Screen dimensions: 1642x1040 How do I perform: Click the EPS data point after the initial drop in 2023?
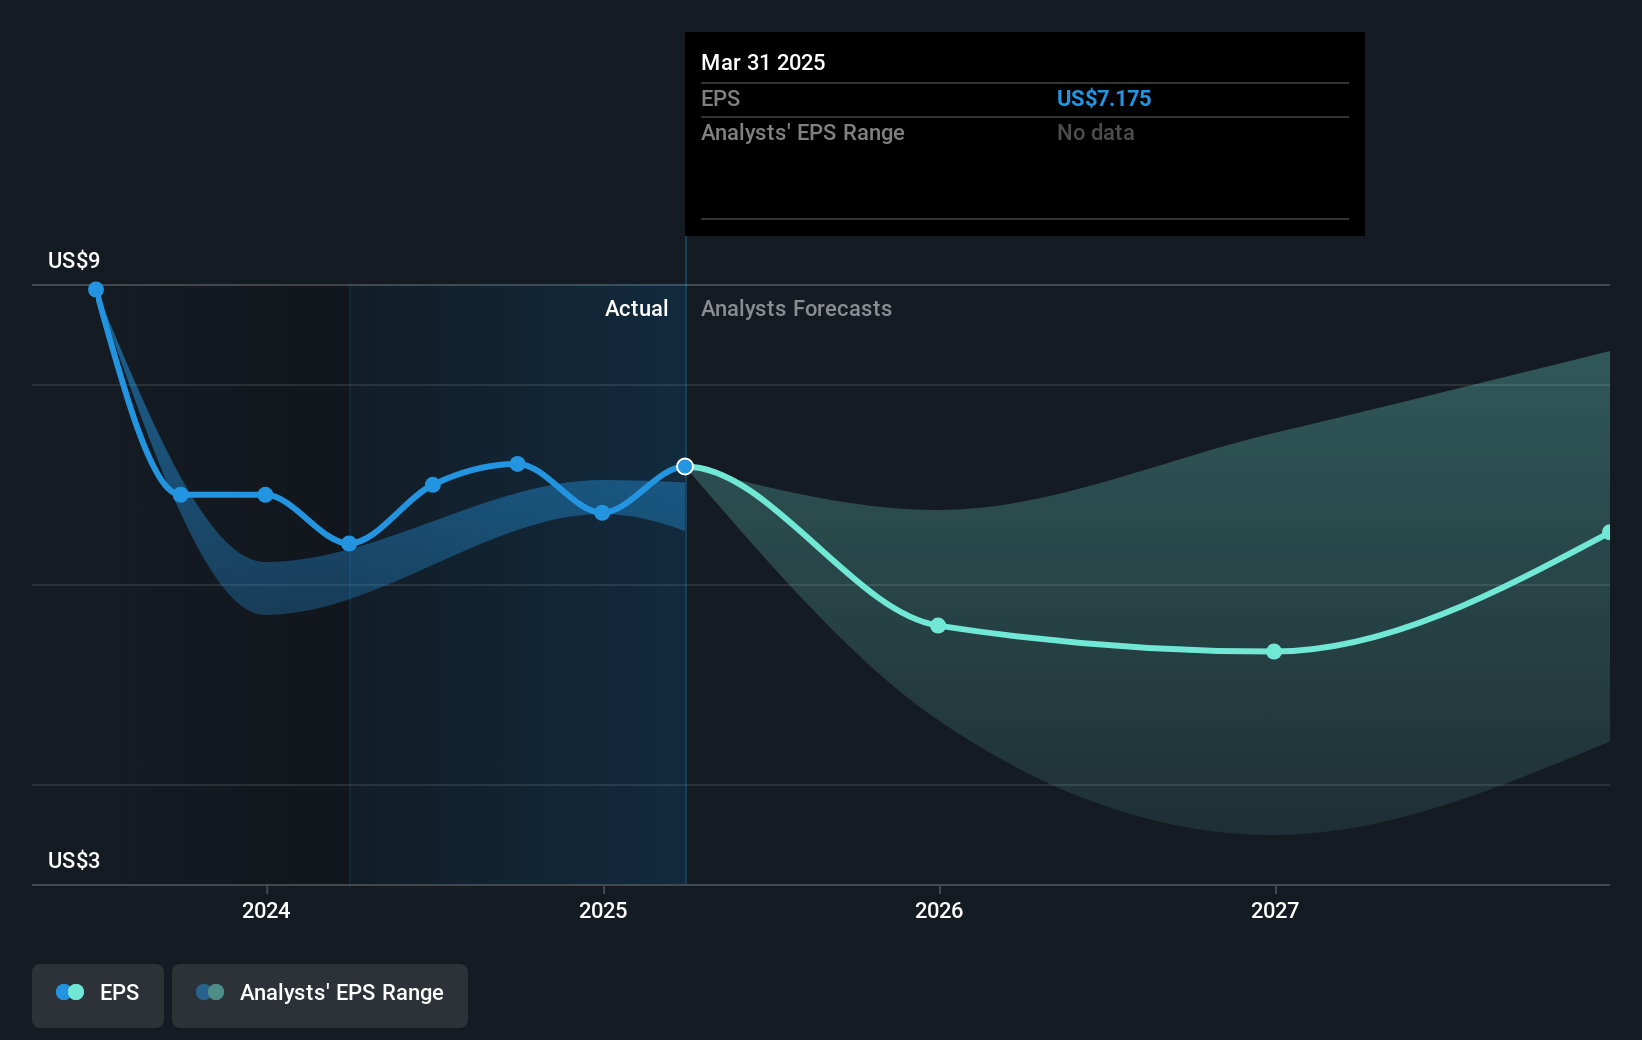tap(180, 495)
